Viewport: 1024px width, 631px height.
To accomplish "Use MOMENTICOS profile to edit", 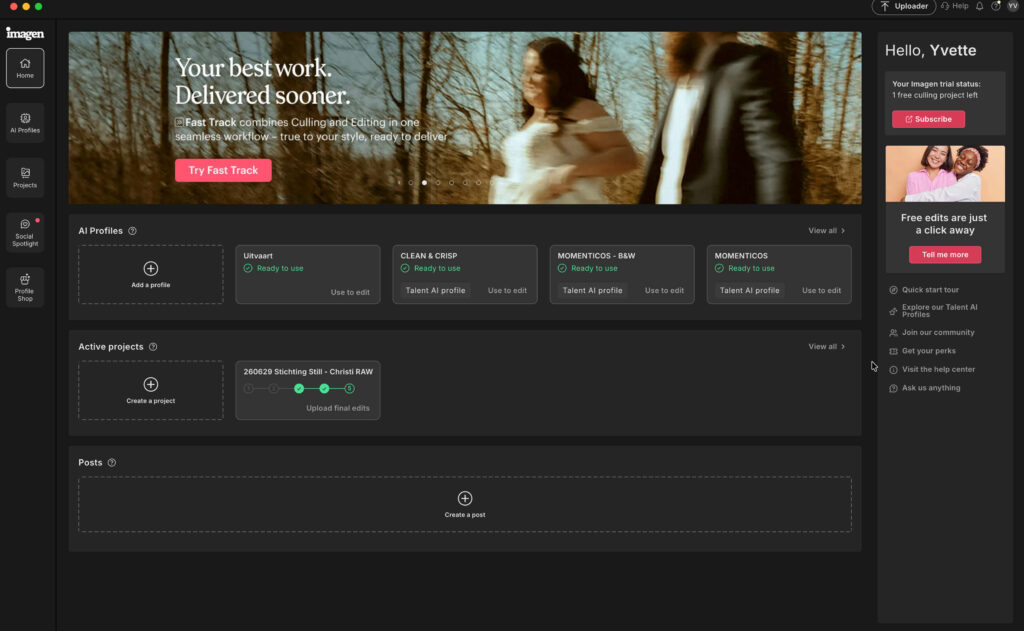I will 822,291.
